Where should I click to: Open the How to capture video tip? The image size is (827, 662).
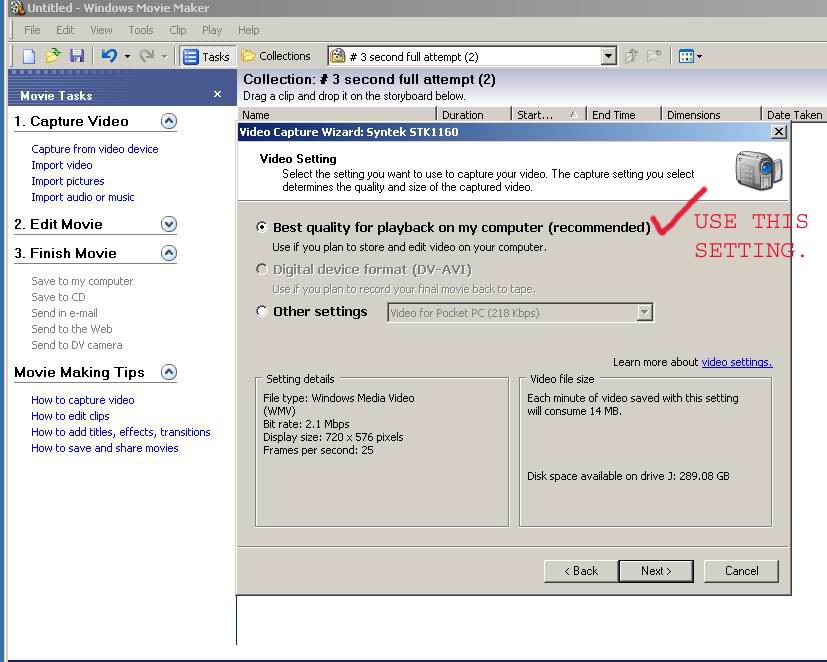(x=83, y=400)
